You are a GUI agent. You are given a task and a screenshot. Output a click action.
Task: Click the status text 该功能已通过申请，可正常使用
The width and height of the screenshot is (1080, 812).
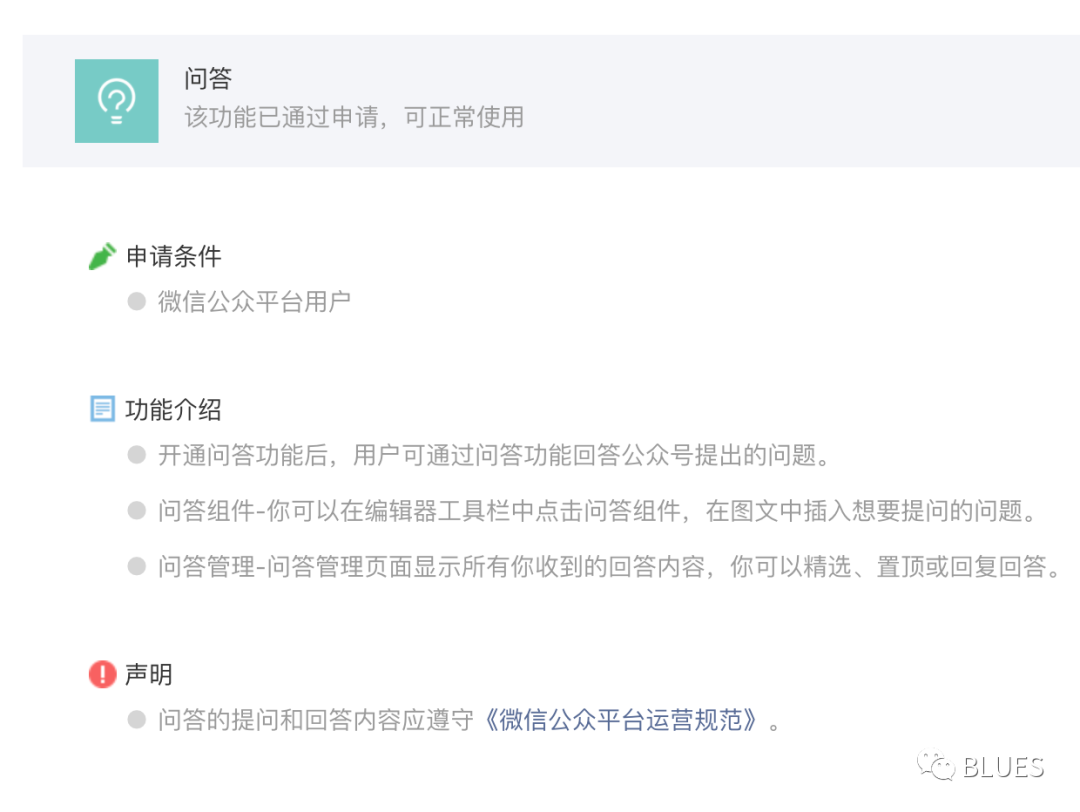[x=353, y=117]
